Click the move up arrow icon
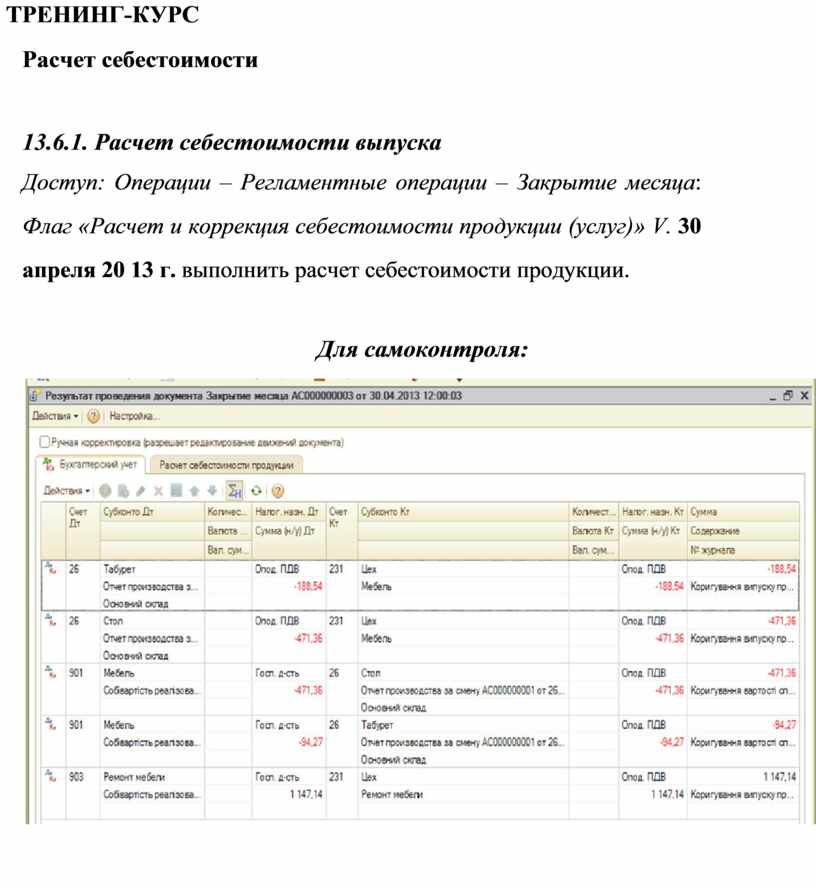The width and height of the screenshot is (816, 888). pyautogui.click(x=194, y=491)
